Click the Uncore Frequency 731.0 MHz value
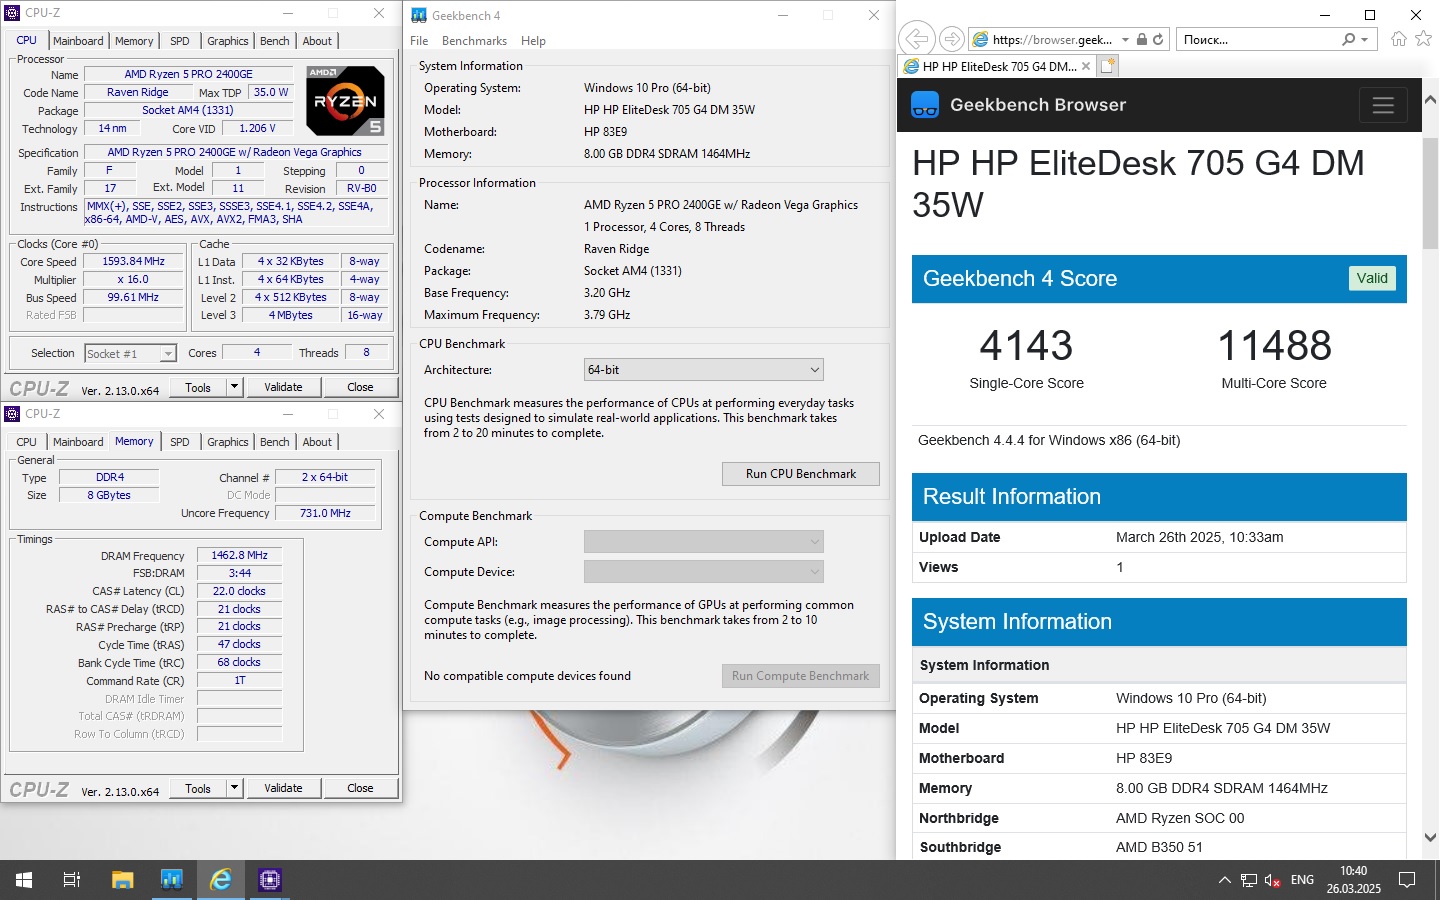 (x=325, y=513)
